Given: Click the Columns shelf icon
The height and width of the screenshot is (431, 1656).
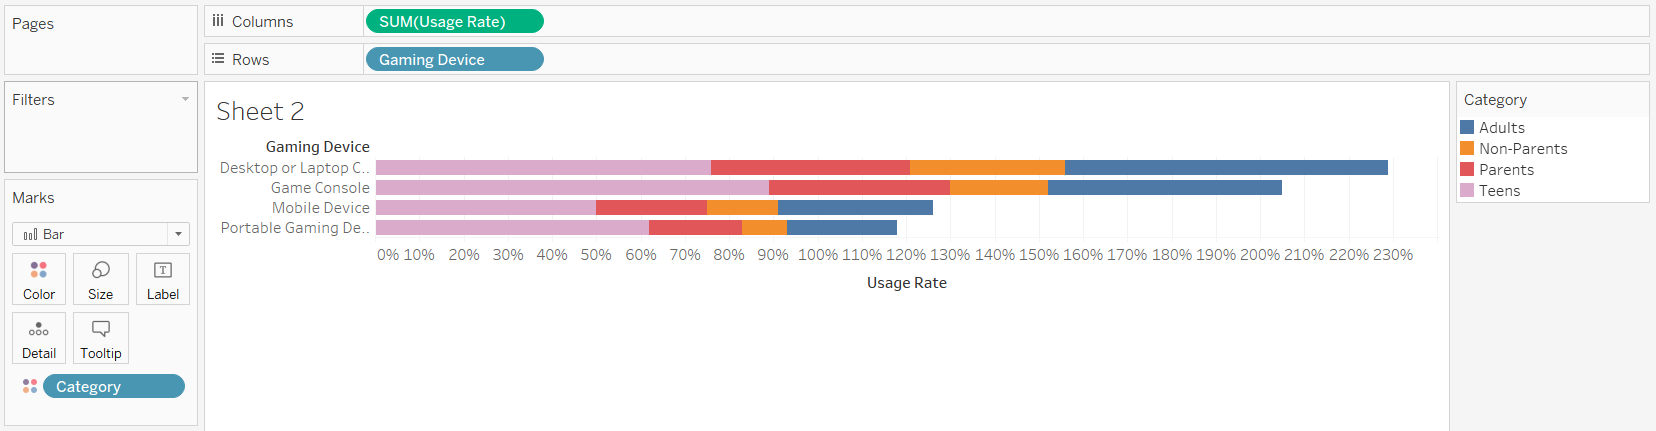Looking at the screenshot, I should [218, 21].
